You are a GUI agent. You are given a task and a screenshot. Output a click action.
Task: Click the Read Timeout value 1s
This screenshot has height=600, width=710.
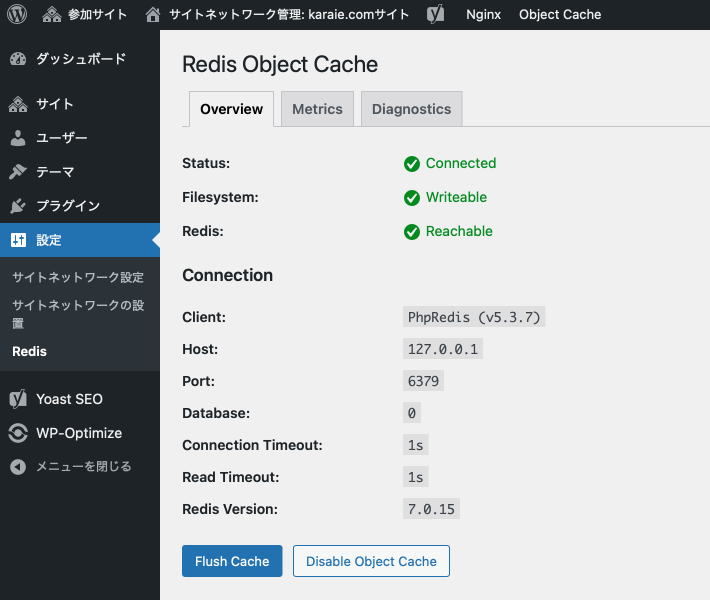pyautogui.click(x=416, y=477)
